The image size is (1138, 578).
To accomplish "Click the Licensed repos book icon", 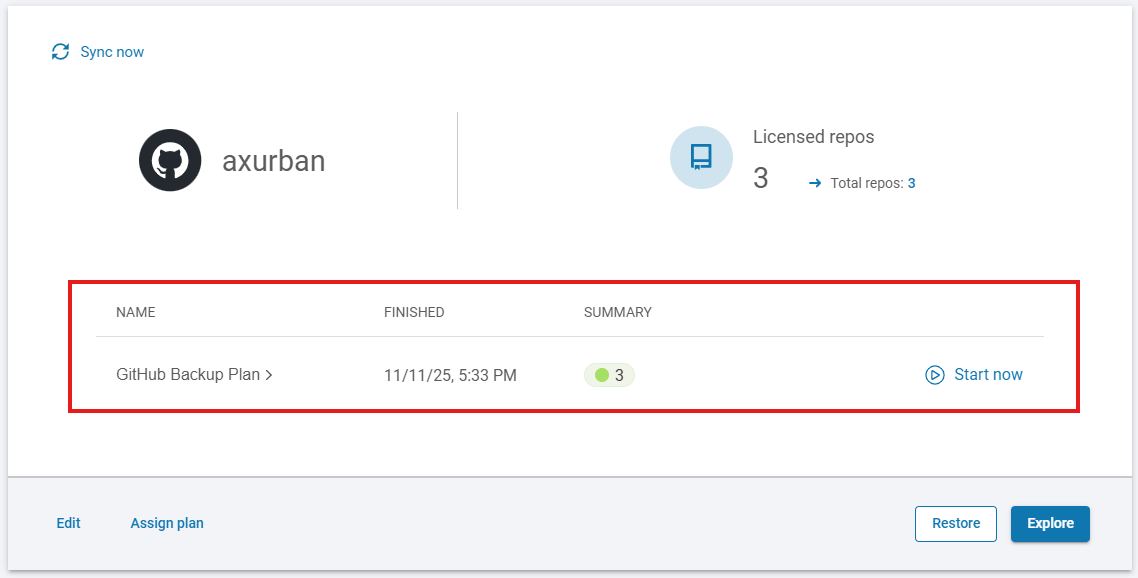I will [x=701, y=157].
